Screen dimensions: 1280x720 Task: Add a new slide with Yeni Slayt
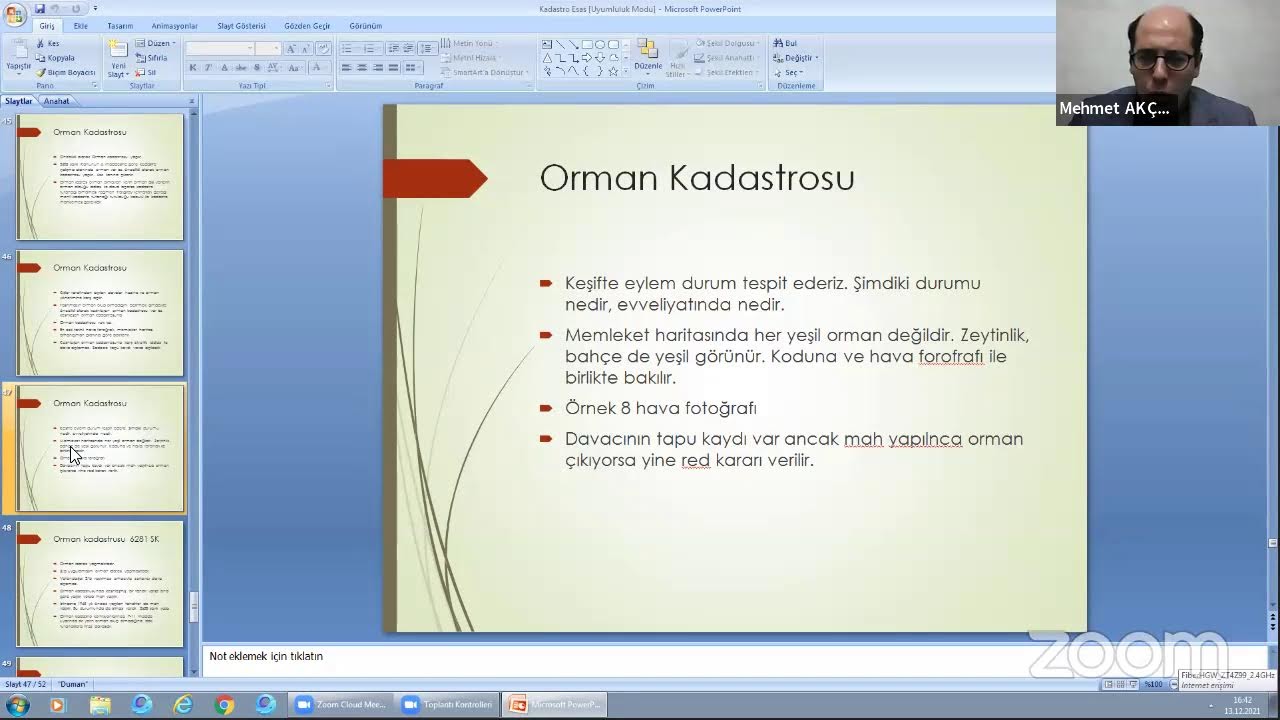[118, 59]
